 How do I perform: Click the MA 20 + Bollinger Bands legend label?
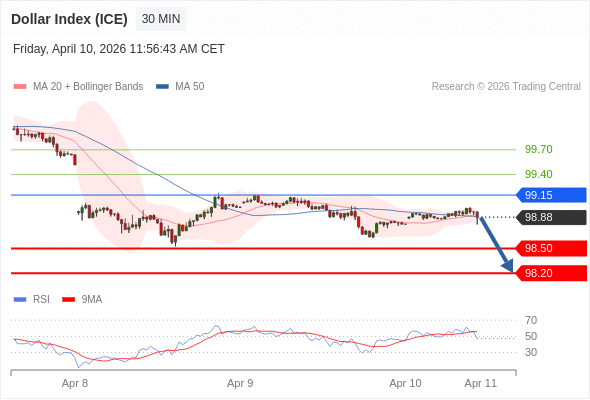click(88, 87)
